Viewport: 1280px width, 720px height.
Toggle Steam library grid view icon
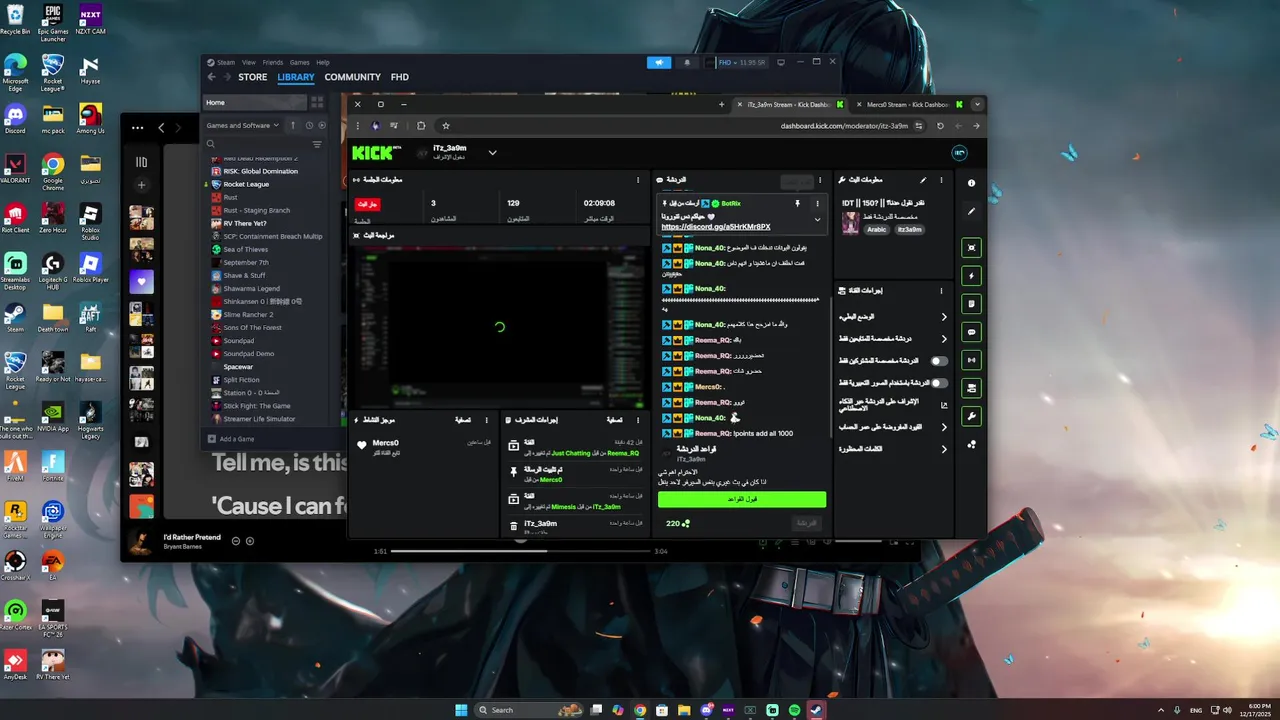(317, 102)
